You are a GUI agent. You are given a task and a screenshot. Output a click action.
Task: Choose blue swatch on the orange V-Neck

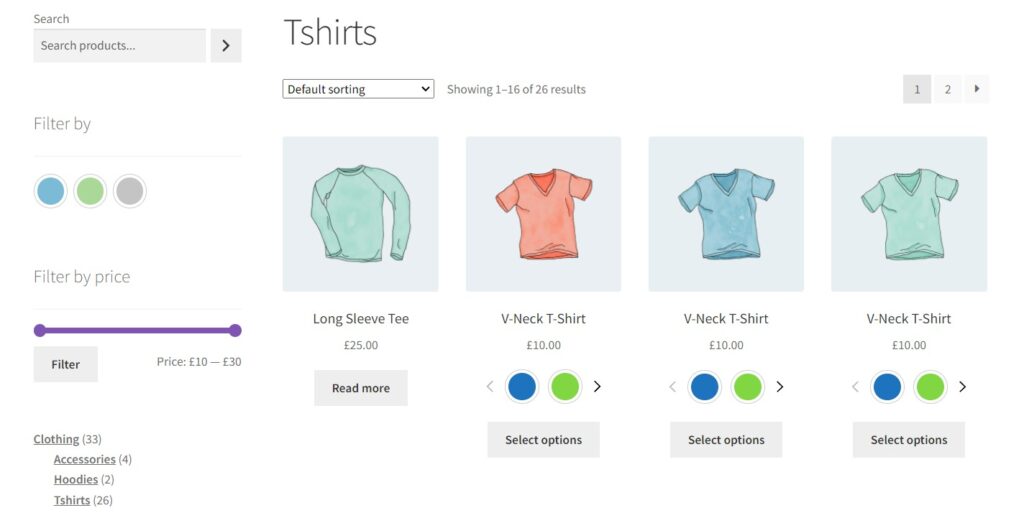pos(522,387)
